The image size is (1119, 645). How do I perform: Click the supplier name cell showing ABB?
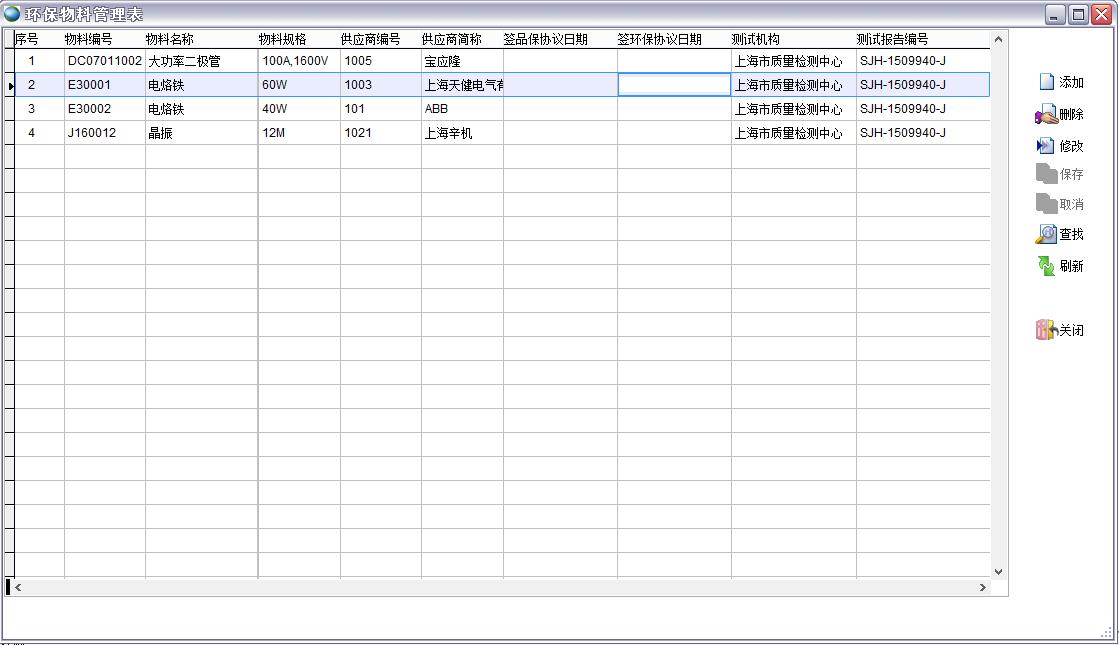460,109
